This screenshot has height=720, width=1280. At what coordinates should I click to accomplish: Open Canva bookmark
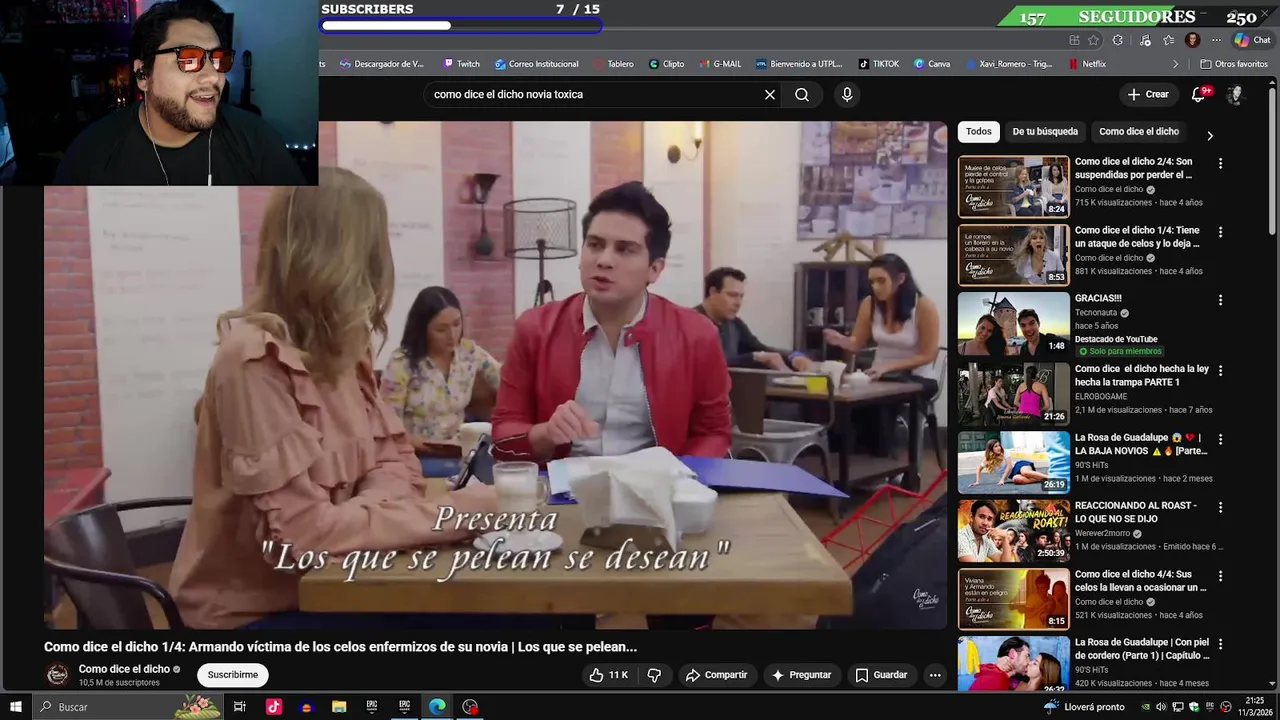932,64
